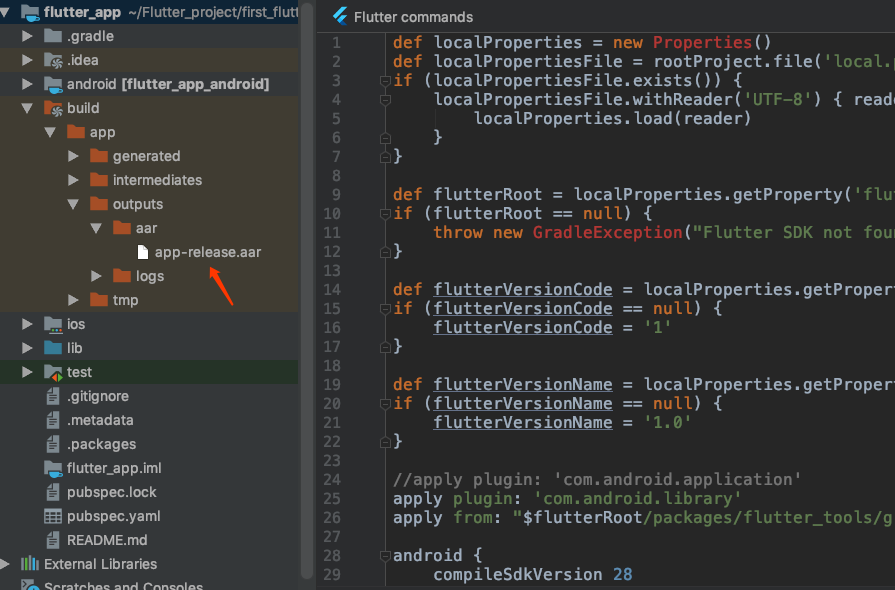Click the project tree vertical scrollbar
The height and width of the screenshot is (590, 895).
pos(307,291)
